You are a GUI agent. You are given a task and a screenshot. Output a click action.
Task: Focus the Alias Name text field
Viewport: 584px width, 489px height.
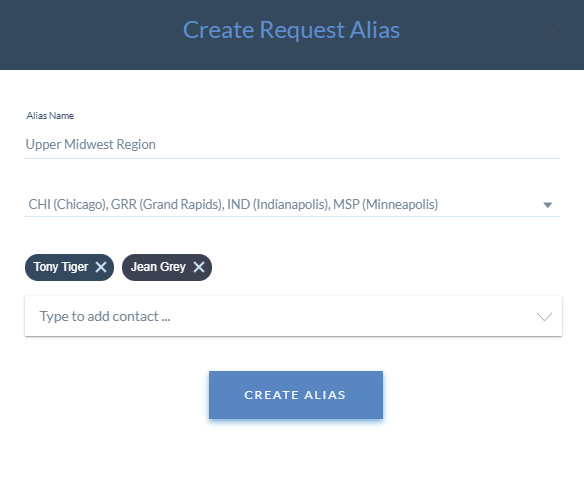pyautogui.click(x=292, y=145)
